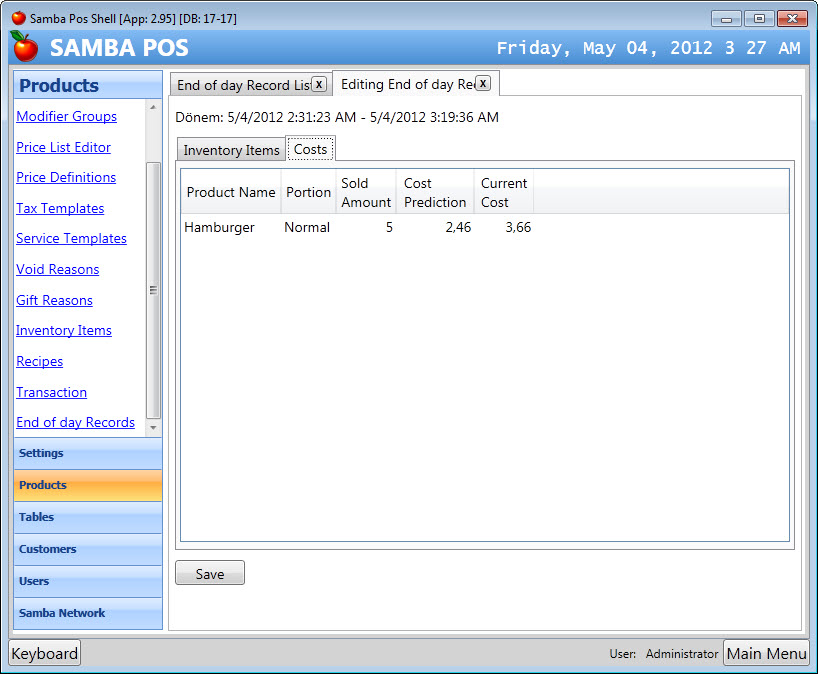Image resolution: width=818 pixels, height=674 pixels.
Task: Open Service Templates link
Action: pyautogui.click(x=71, y=238)
